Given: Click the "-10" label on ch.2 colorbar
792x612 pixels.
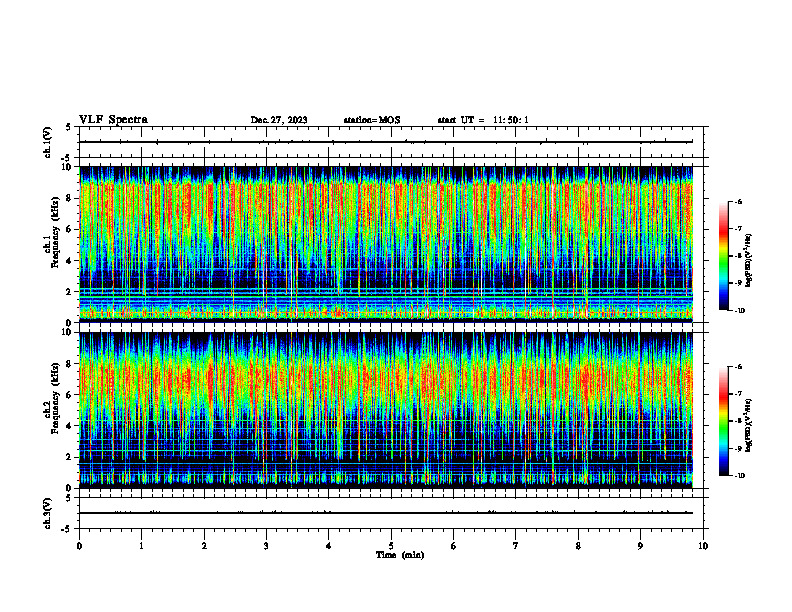Looking at the screenshot, I should [x=739, y=476].
